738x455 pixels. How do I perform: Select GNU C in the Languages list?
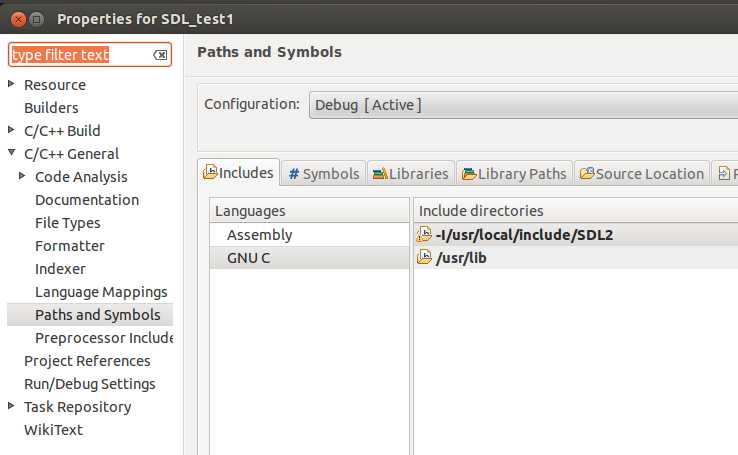point(310,258)
